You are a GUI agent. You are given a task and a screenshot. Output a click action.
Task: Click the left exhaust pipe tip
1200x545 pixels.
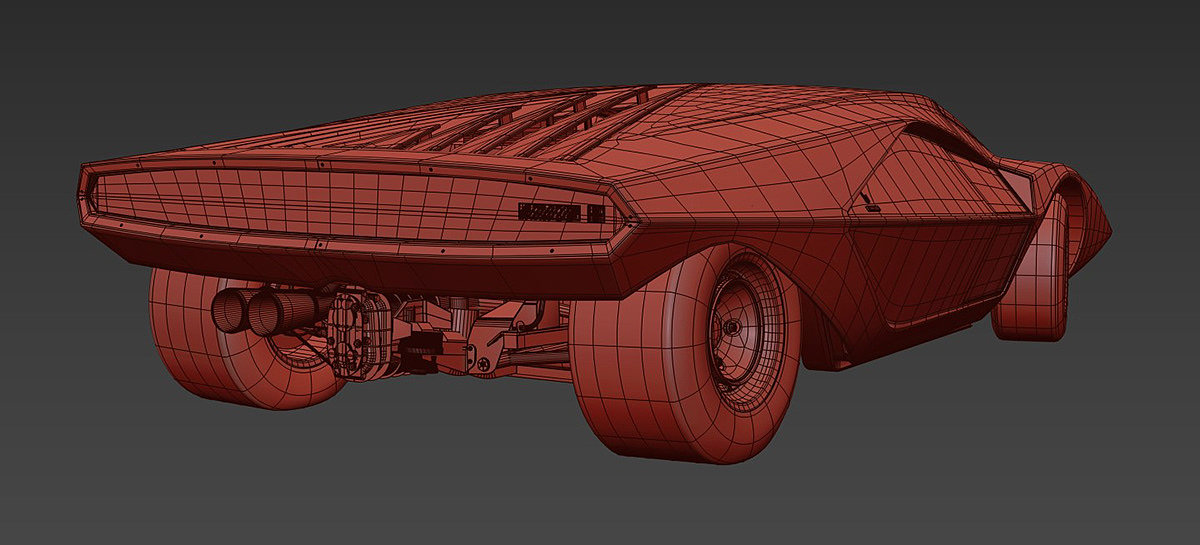pos(228,310)
